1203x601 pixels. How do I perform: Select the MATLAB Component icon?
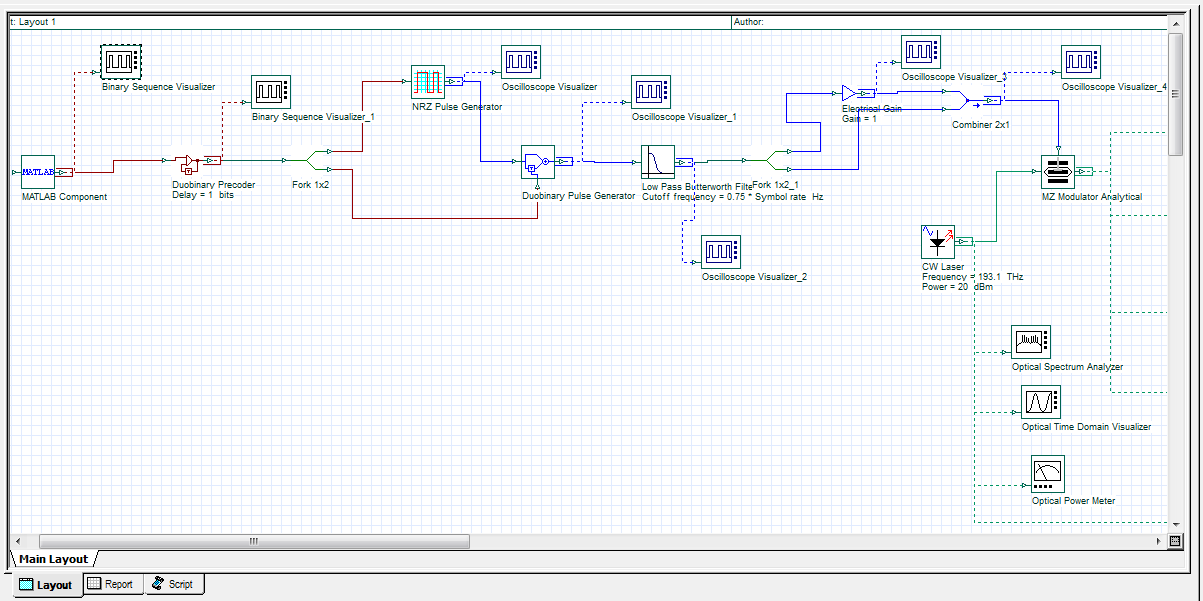coord(38,172)
